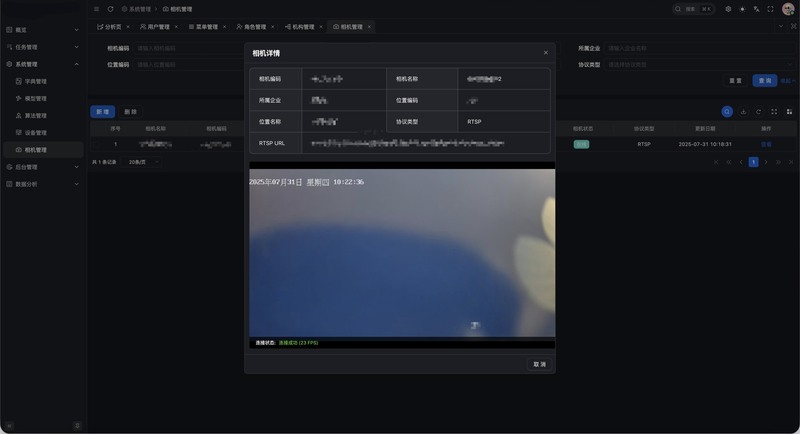The image size is (800, 434).
Task: Open the language translation icon
Action: (757, 9)
